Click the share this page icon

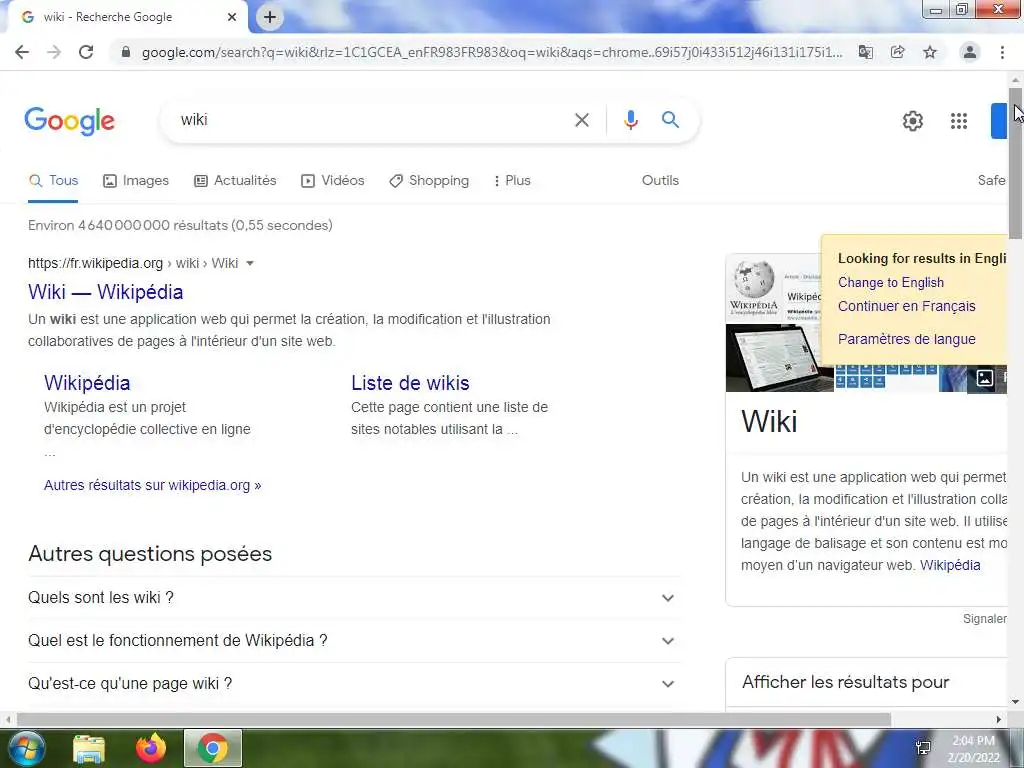(898, 52)
